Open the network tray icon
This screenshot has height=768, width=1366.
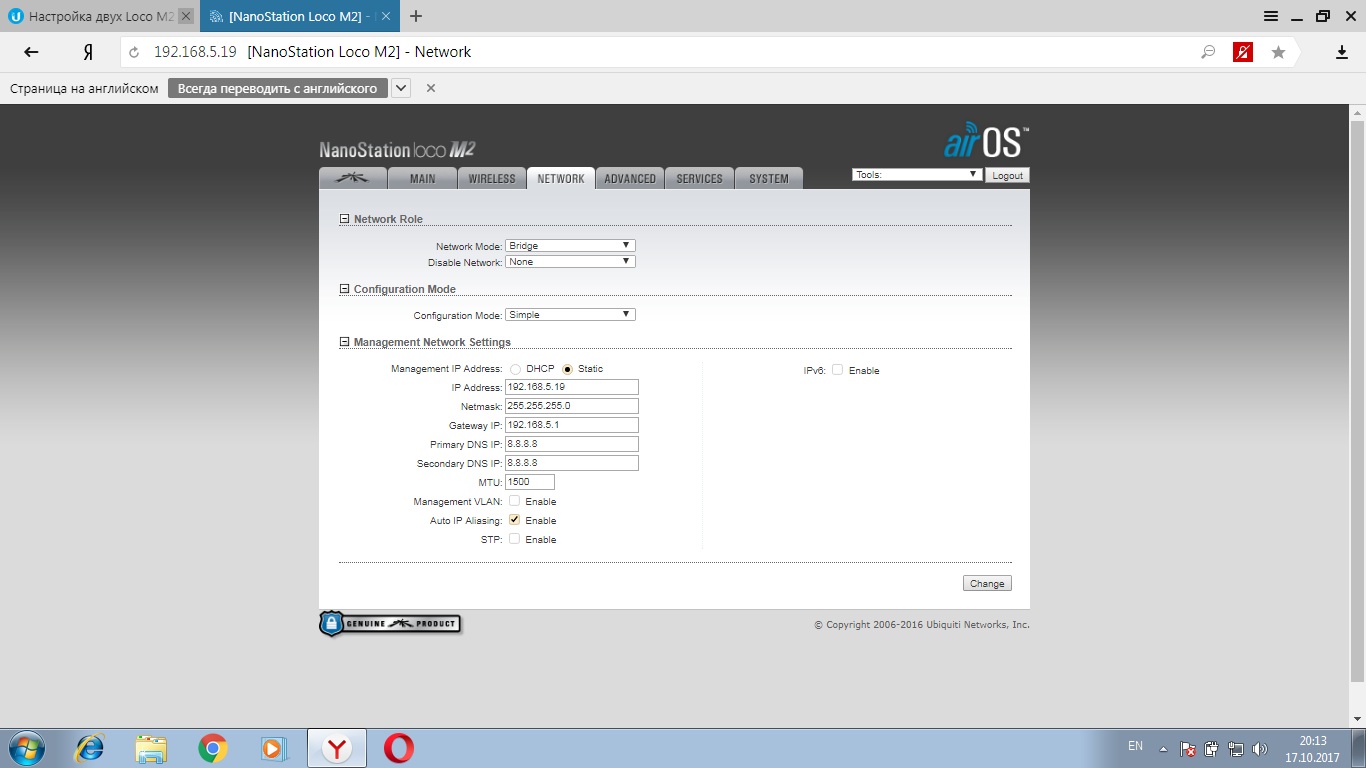(1235, 749)
